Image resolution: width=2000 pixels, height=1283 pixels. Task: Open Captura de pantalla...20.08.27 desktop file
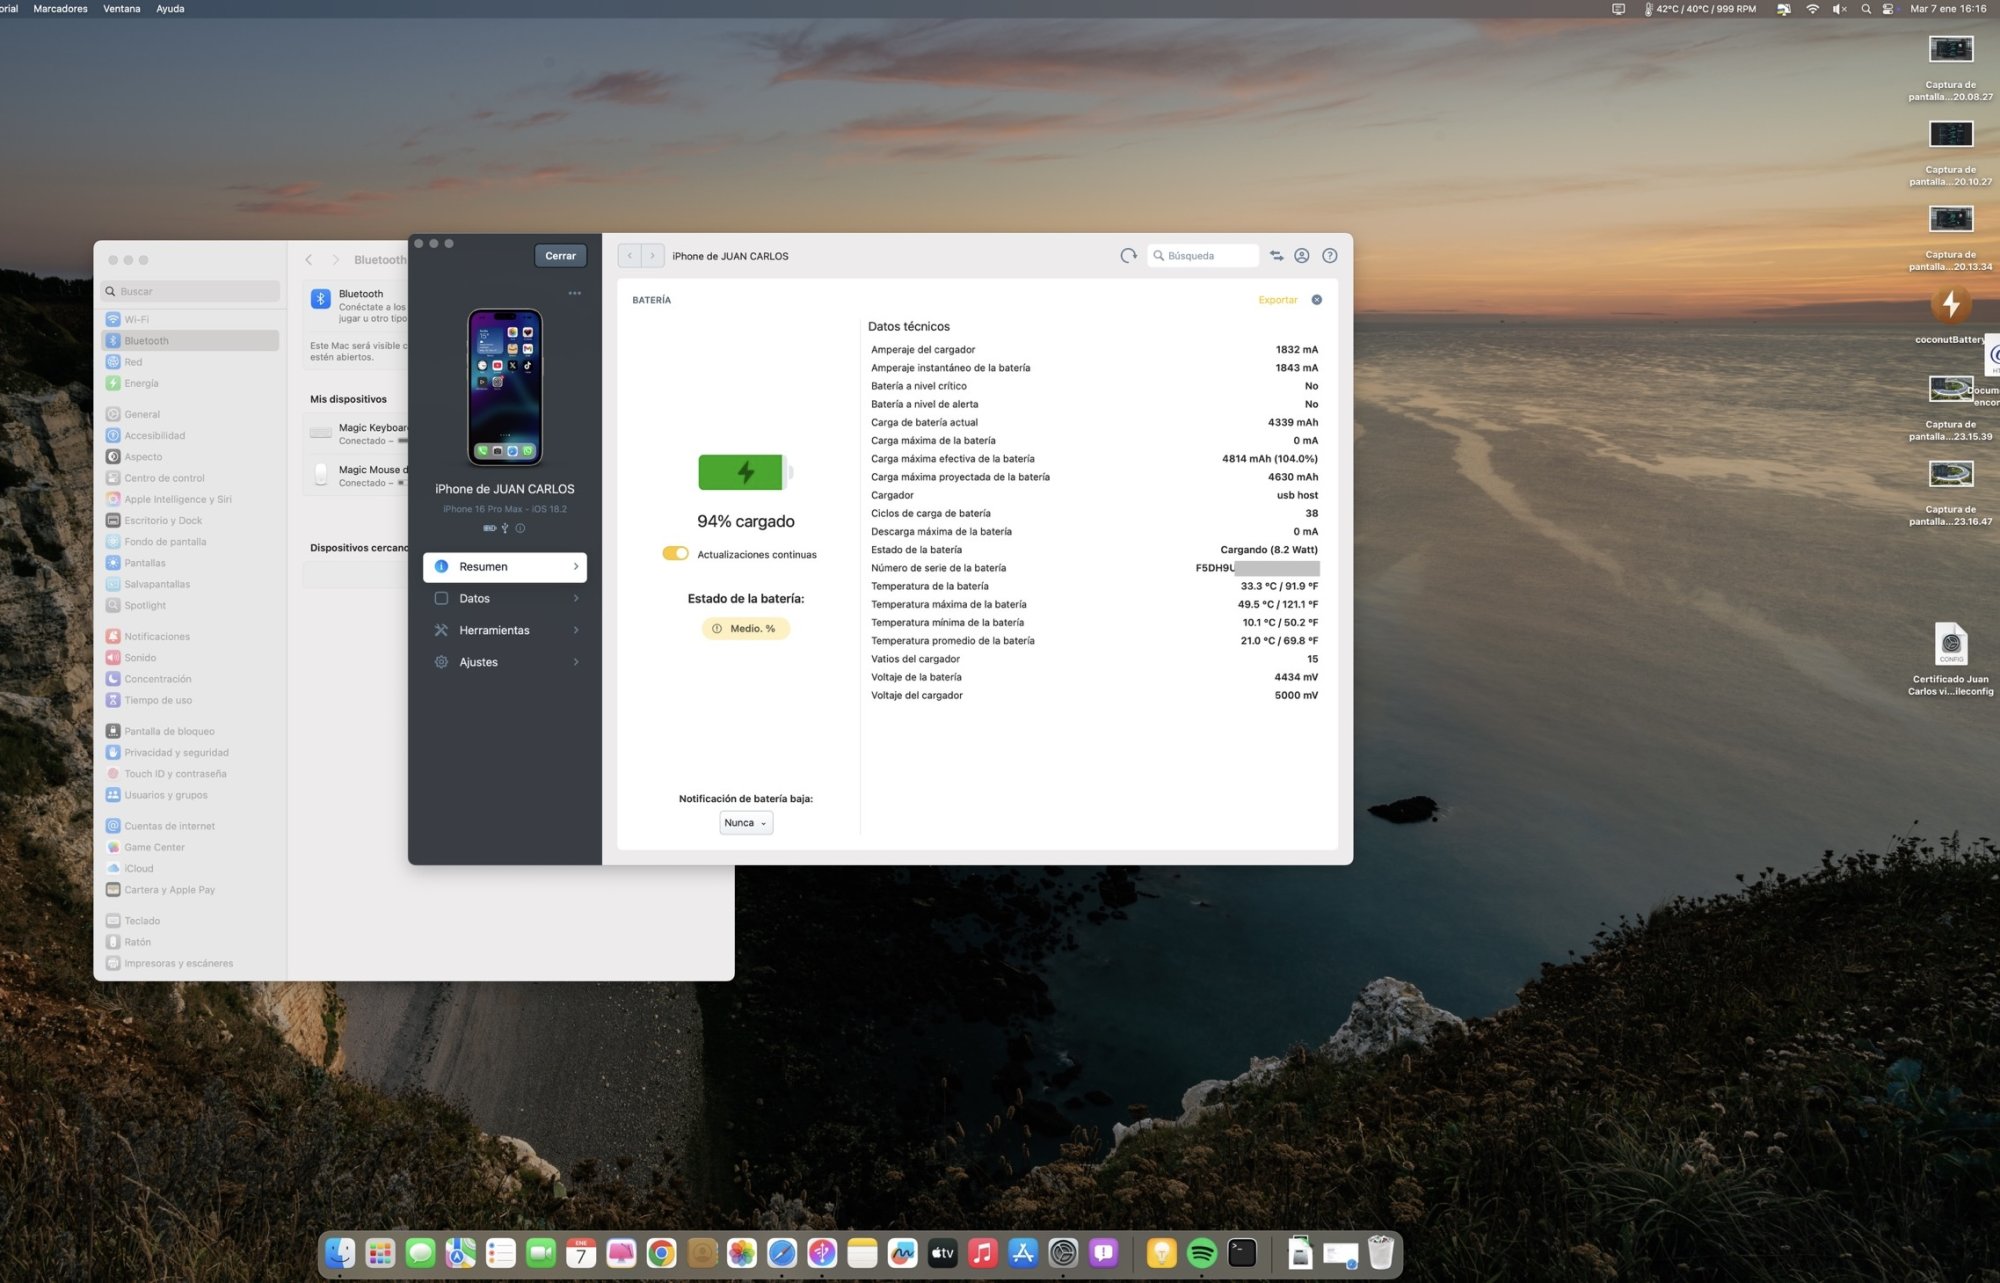point(1950,68)
